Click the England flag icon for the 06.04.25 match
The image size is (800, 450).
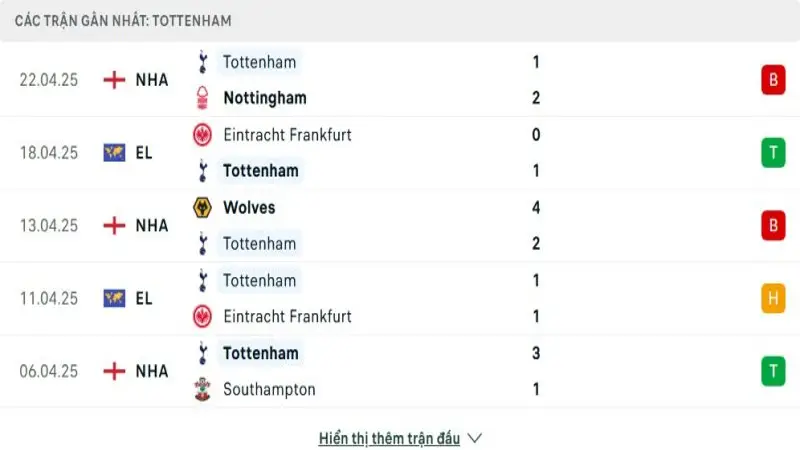(115, 371)
